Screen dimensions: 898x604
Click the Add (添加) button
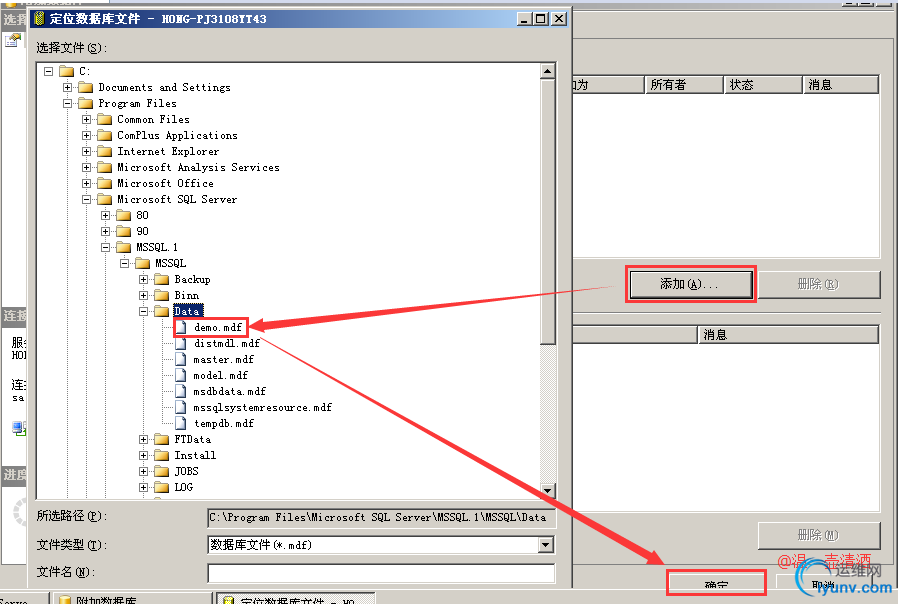coord(691,284)
